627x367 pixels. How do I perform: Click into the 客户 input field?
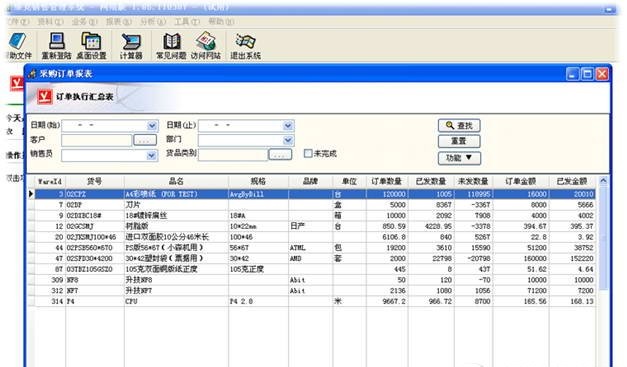tap(96, 140)
